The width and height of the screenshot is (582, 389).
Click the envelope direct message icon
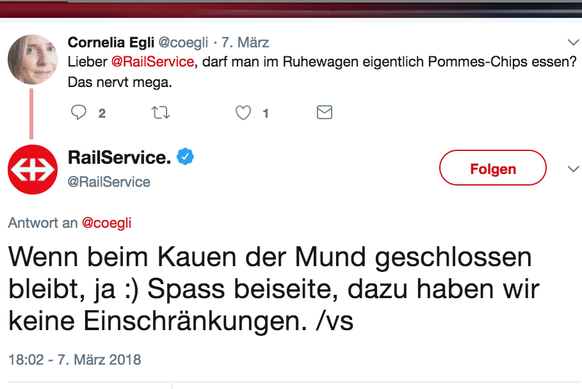coord(324,112)
